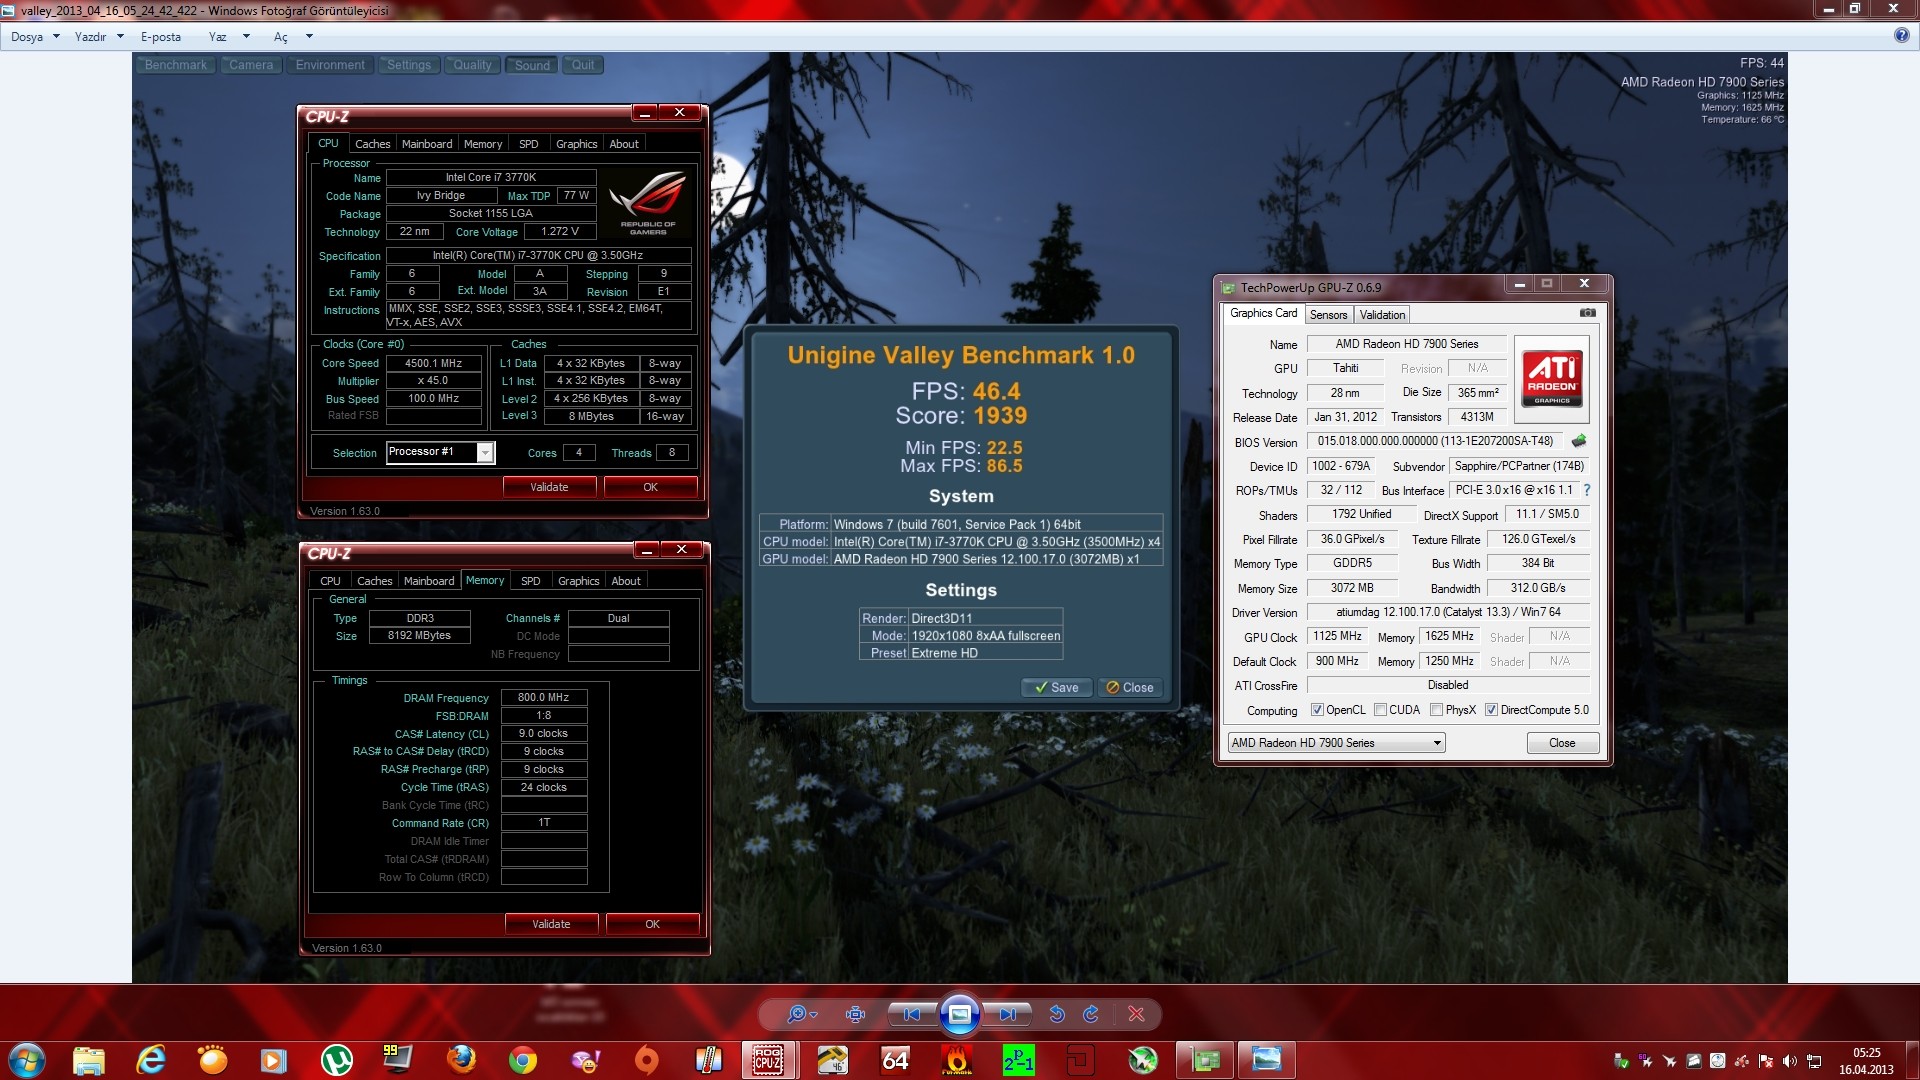
Task: Switch to ROG CPU-Z taskbar item
Action: tap(768, 1060)
